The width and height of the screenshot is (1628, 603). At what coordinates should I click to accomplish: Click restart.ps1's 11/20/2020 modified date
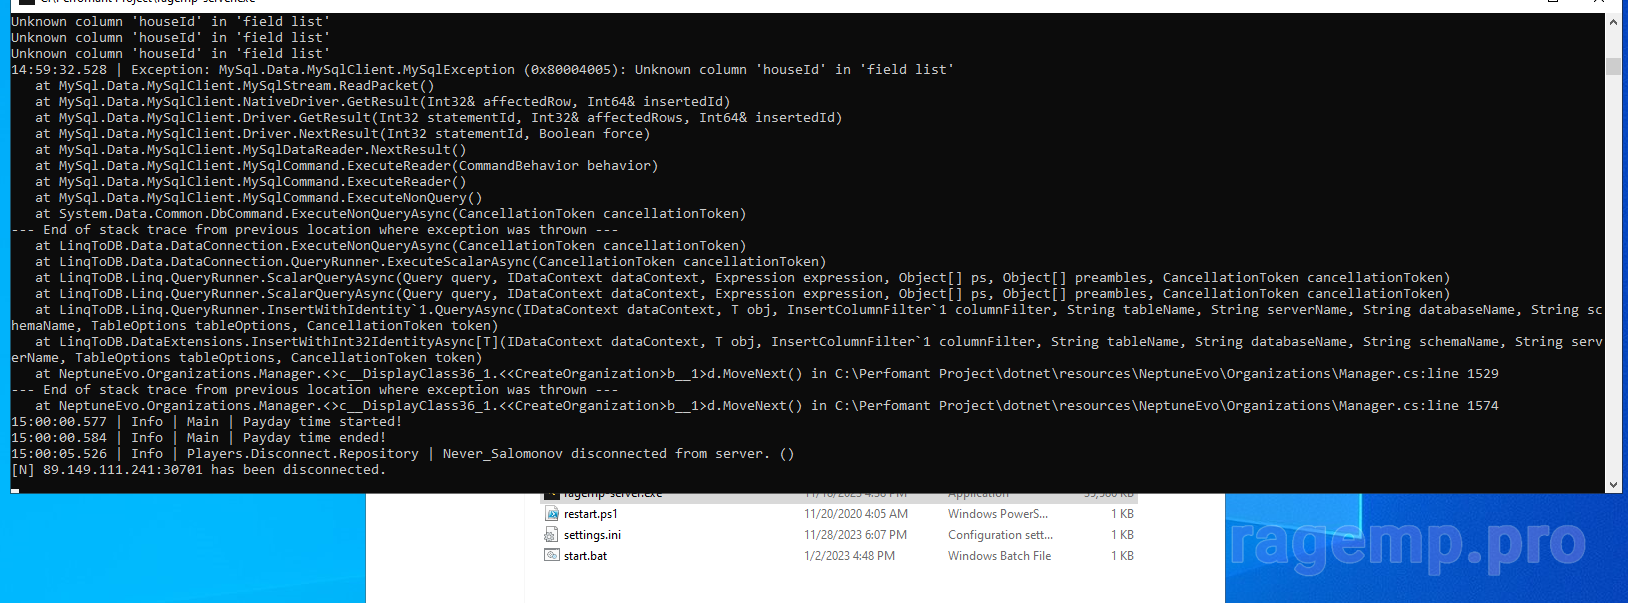click(x=856, y=514)
